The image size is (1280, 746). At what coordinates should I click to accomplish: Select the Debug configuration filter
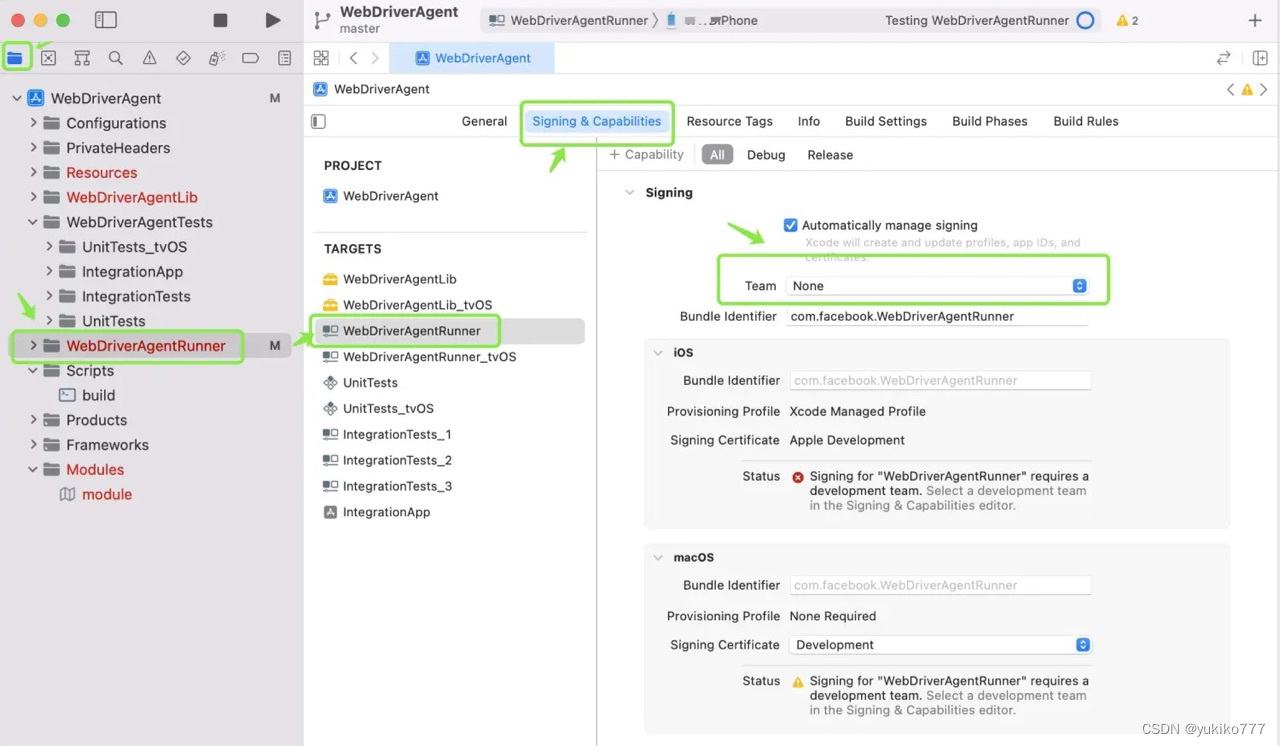coord(766,155)
